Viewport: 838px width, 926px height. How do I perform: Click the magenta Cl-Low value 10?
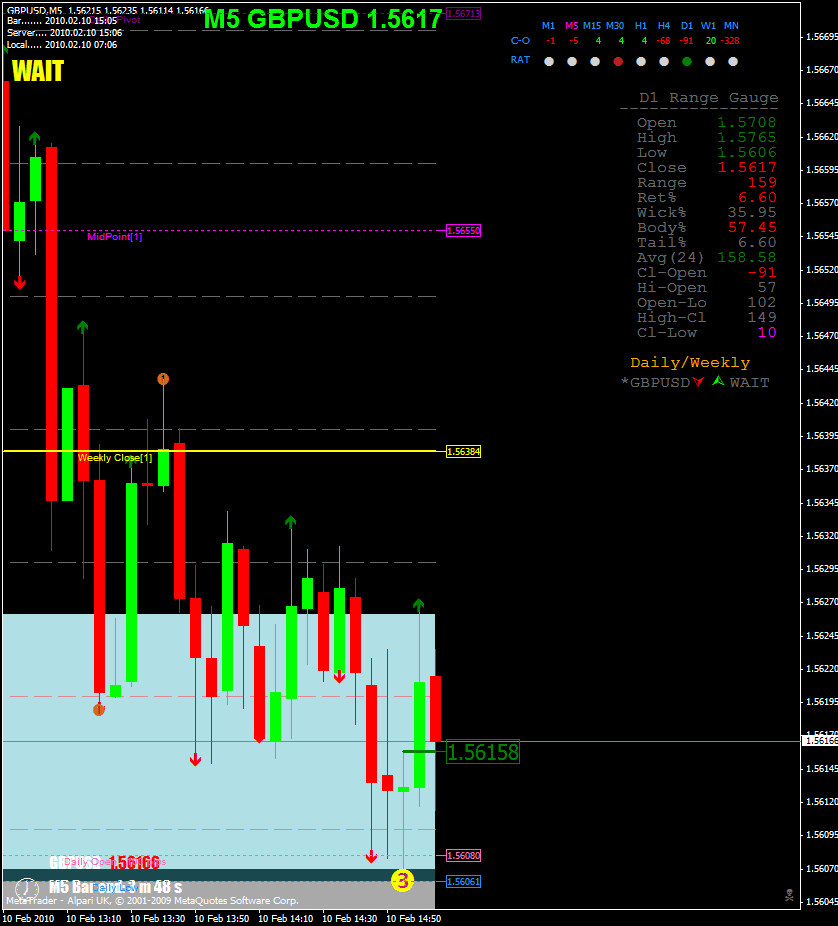click(x=767, y=332)
